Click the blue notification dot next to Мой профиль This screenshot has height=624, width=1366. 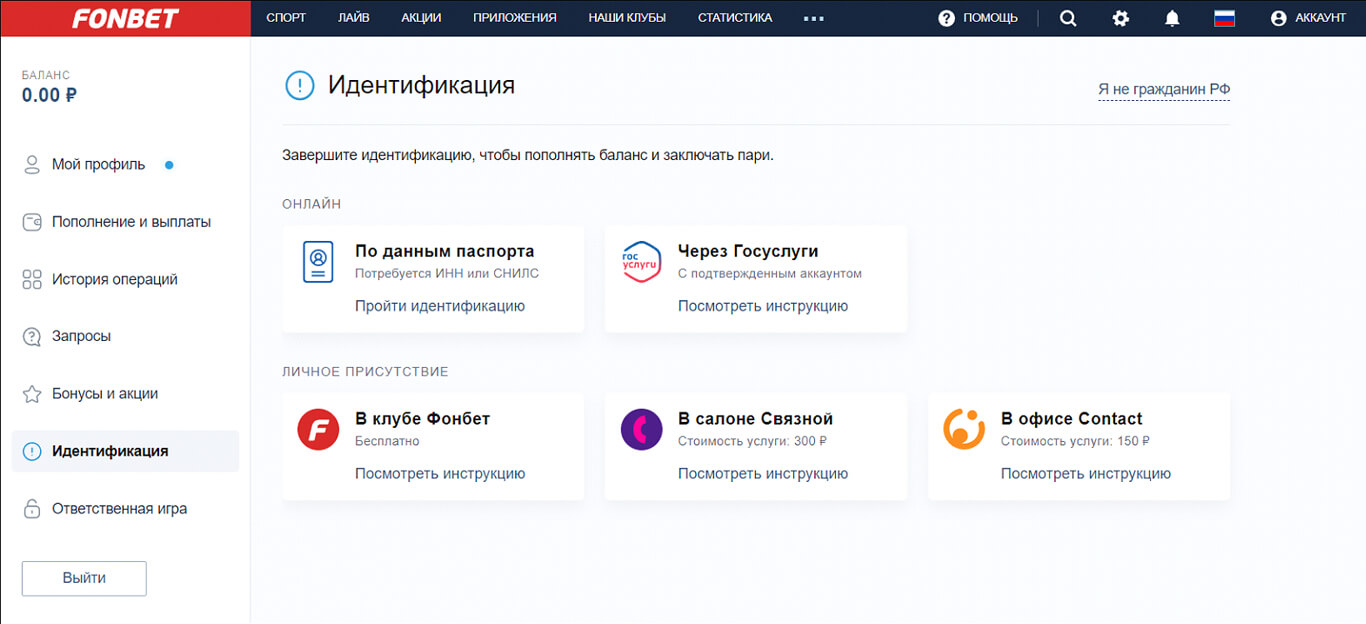click(169, 165)
